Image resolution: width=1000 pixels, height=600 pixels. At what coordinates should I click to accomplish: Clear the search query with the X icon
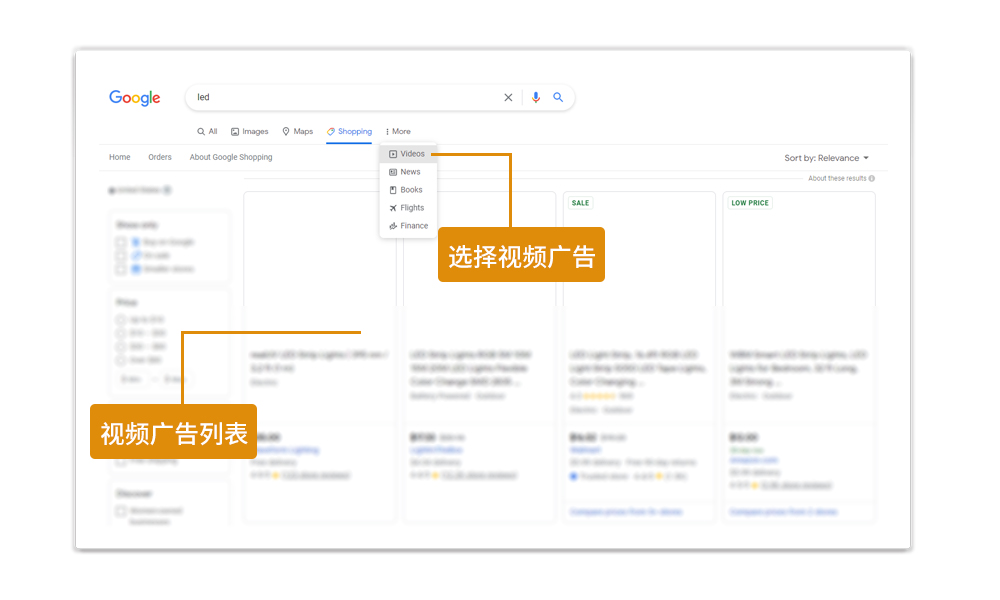tap(508, 98)
